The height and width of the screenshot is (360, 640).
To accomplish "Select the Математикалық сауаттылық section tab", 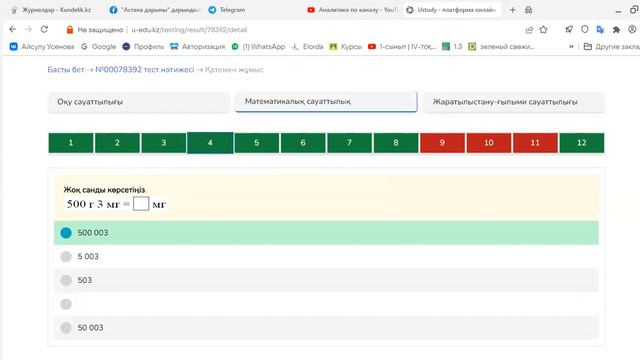I will (x=326, y=102).
